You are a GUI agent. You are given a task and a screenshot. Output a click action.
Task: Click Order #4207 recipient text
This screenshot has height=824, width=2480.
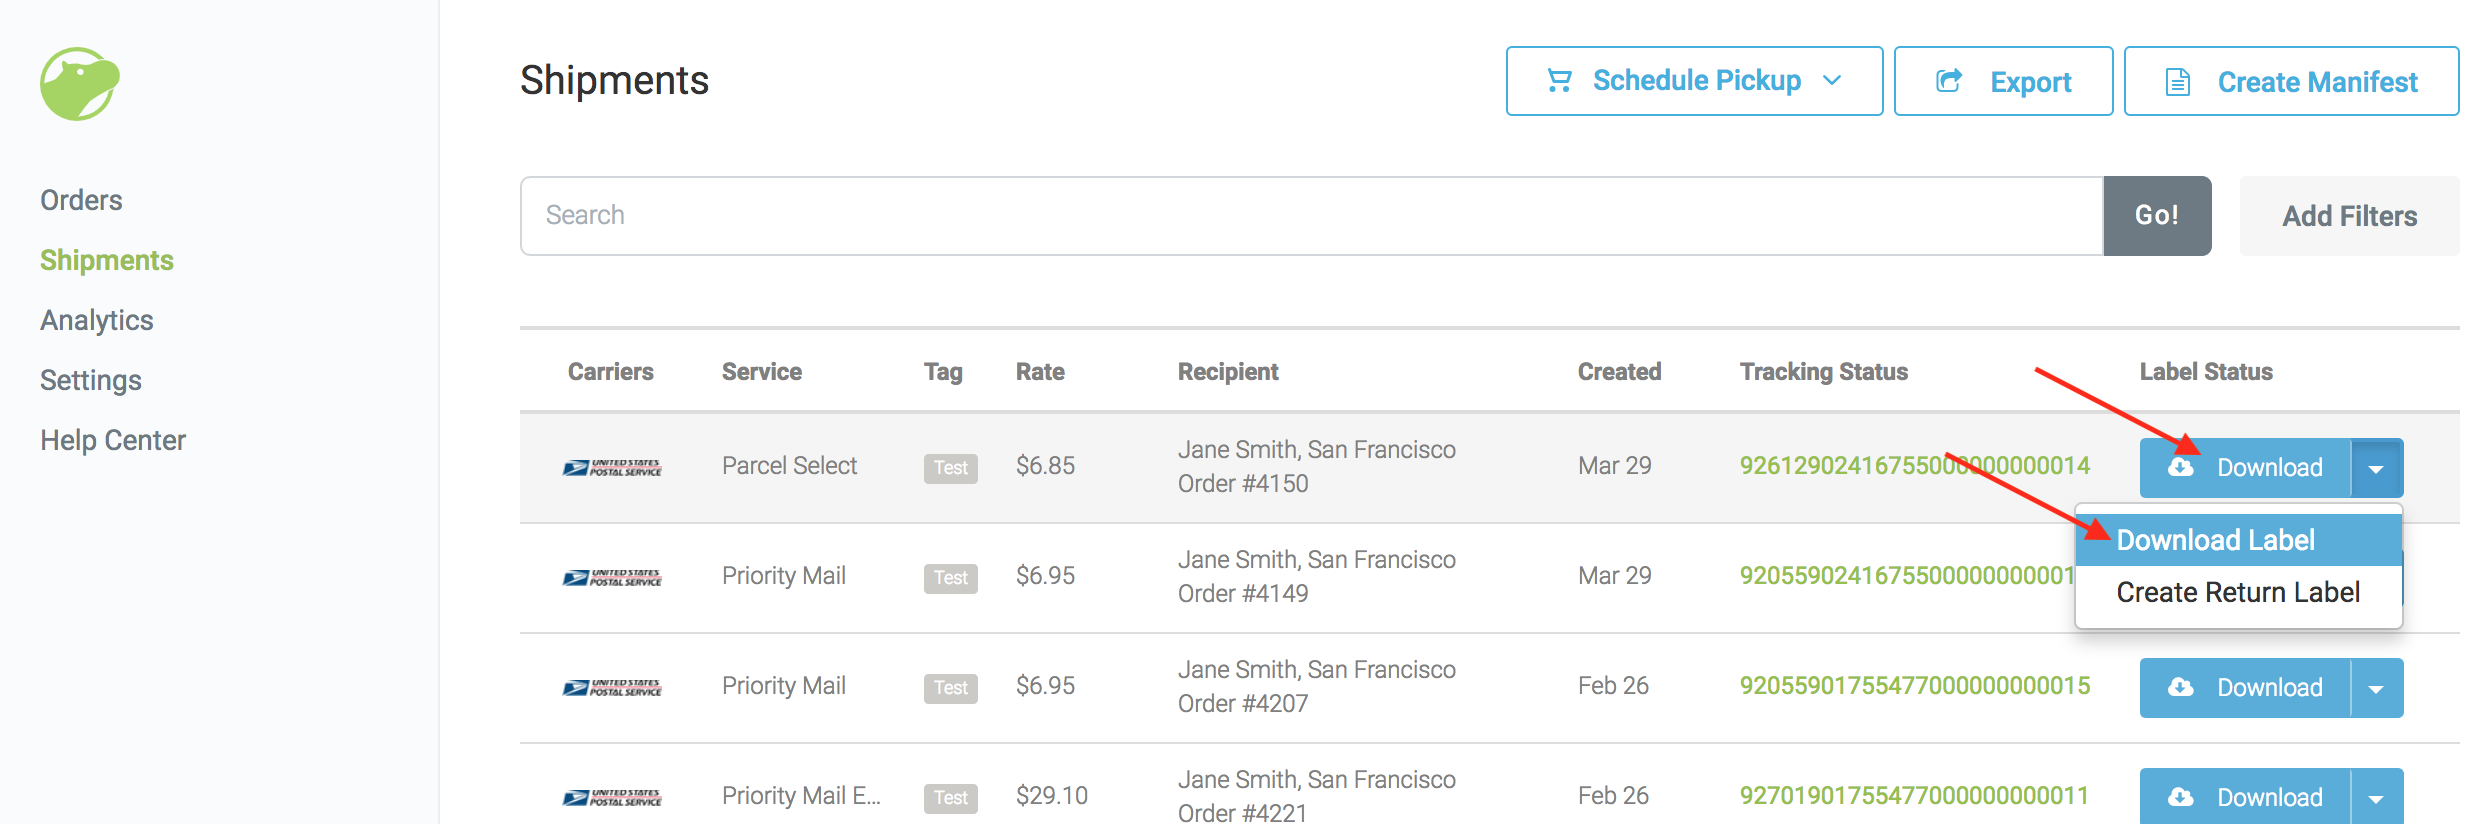click(x=1316, y=687)
